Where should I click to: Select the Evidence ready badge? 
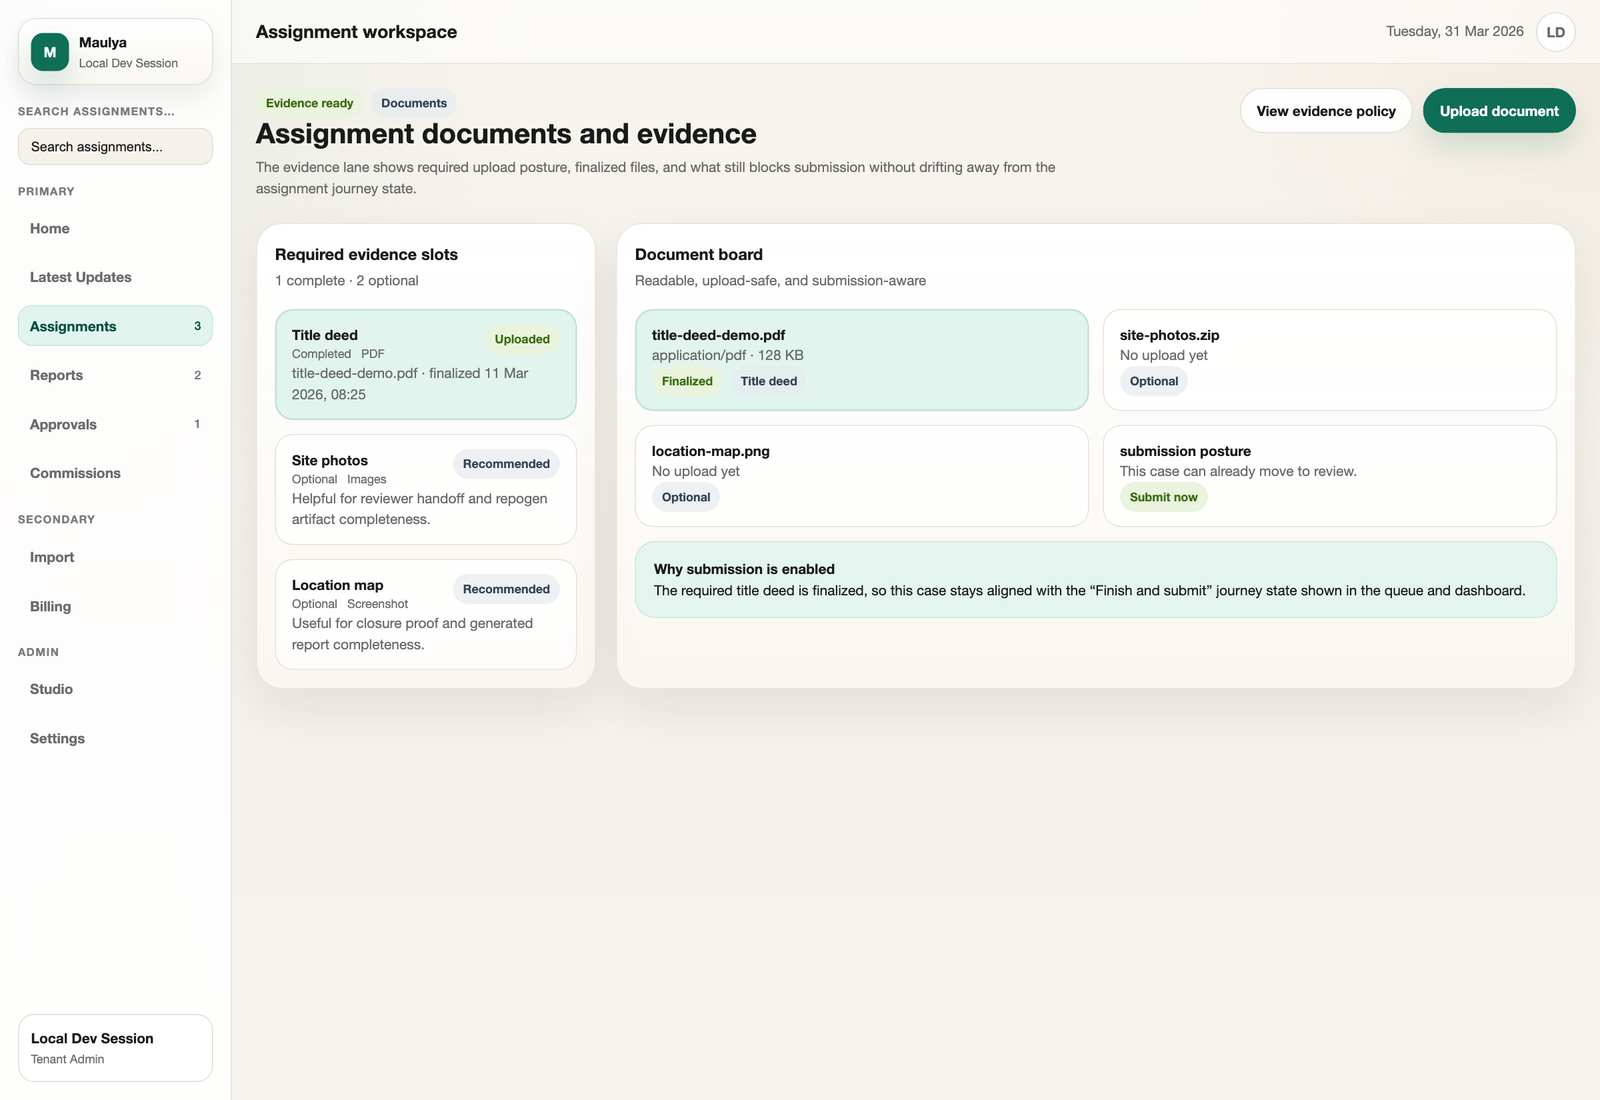pyautogui.click(x=309, y=102)
